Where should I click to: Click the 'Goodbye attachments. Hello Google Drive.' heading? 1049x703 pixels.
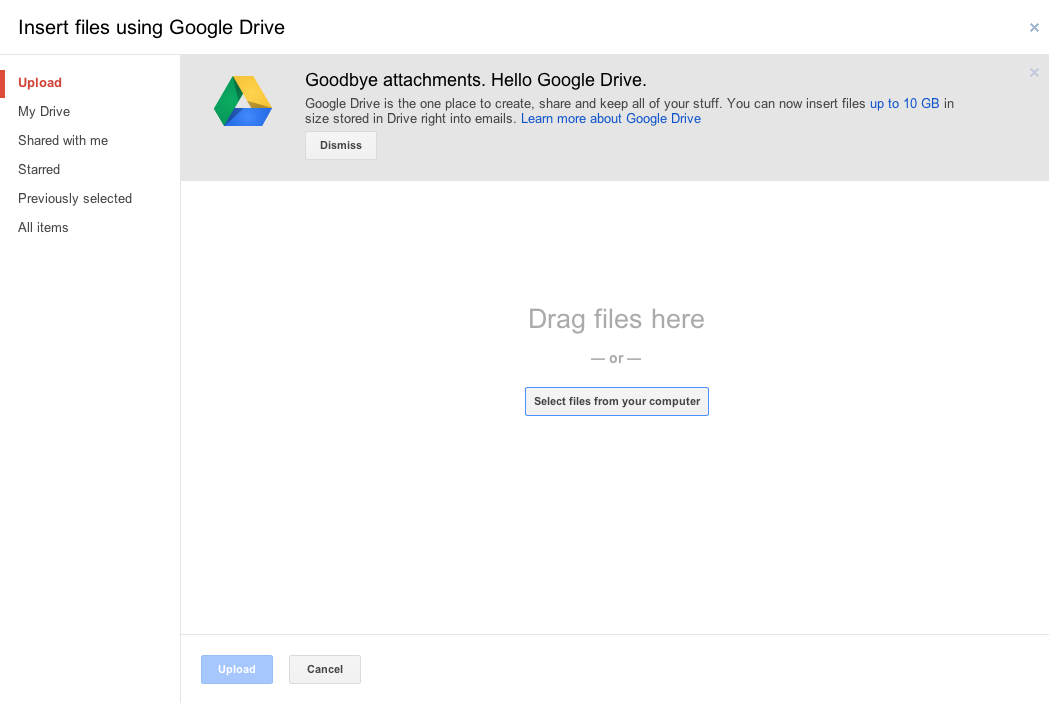click(476, 80)
